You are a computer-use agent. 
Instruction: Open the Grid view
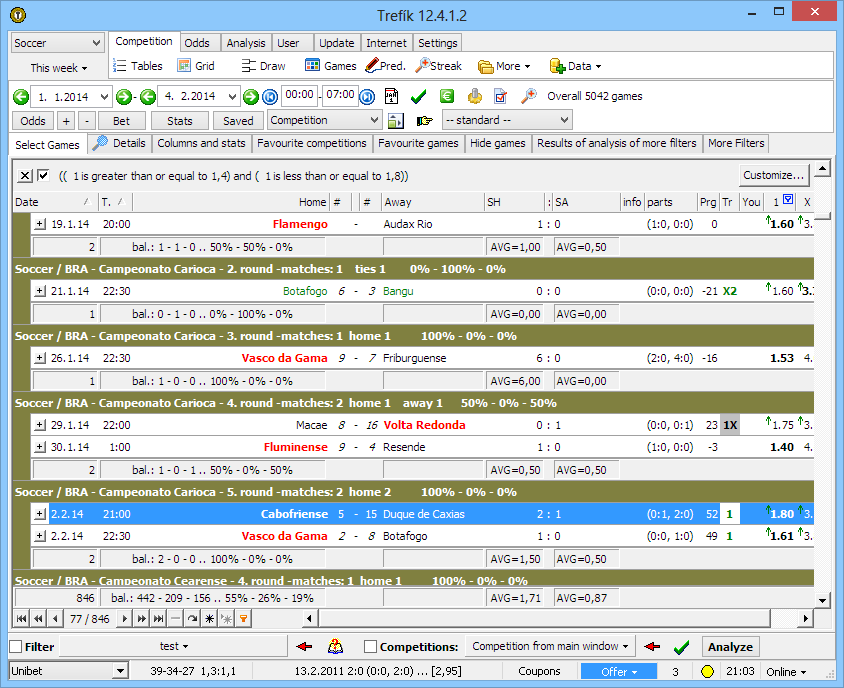[196, 66]
